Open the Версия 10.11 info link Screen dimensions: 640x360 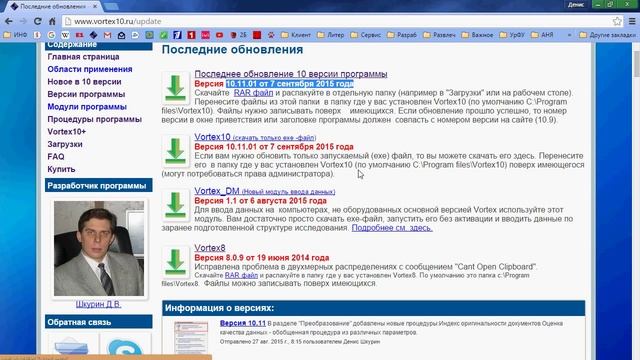point(243,323)
